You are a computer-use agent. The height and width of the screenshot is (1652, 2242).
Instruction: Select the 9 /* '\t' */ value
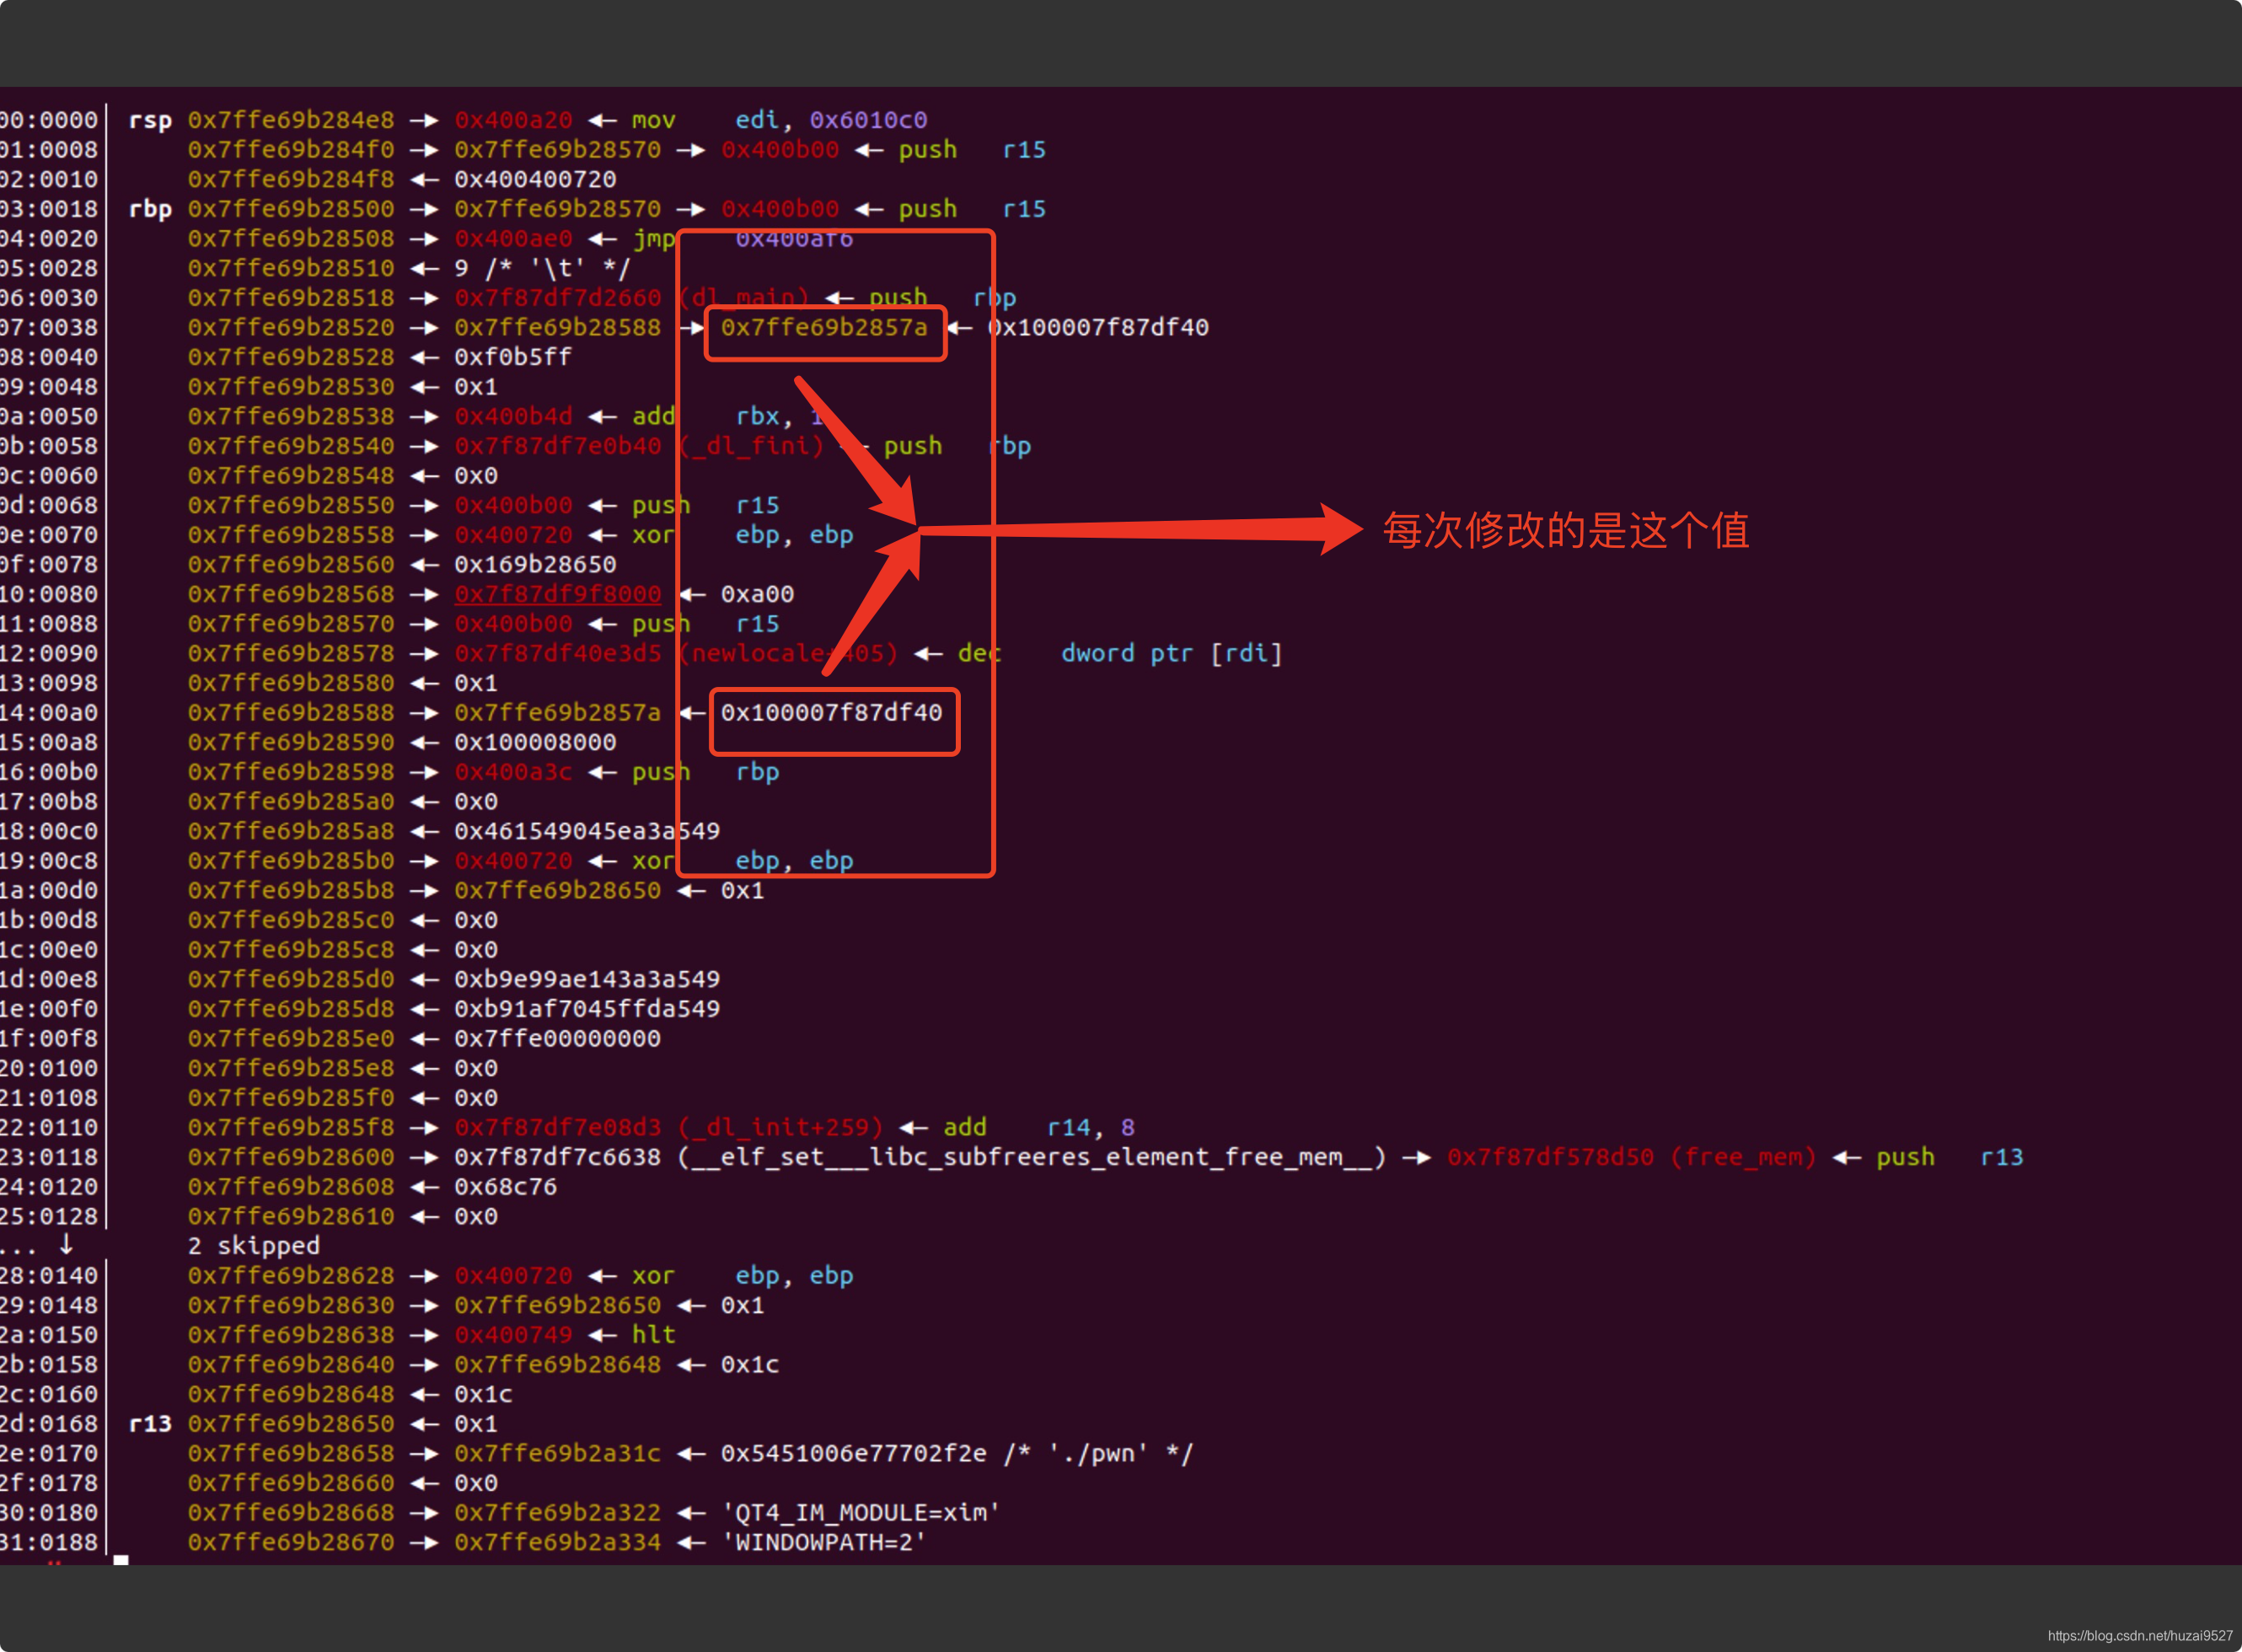(542, 268)
